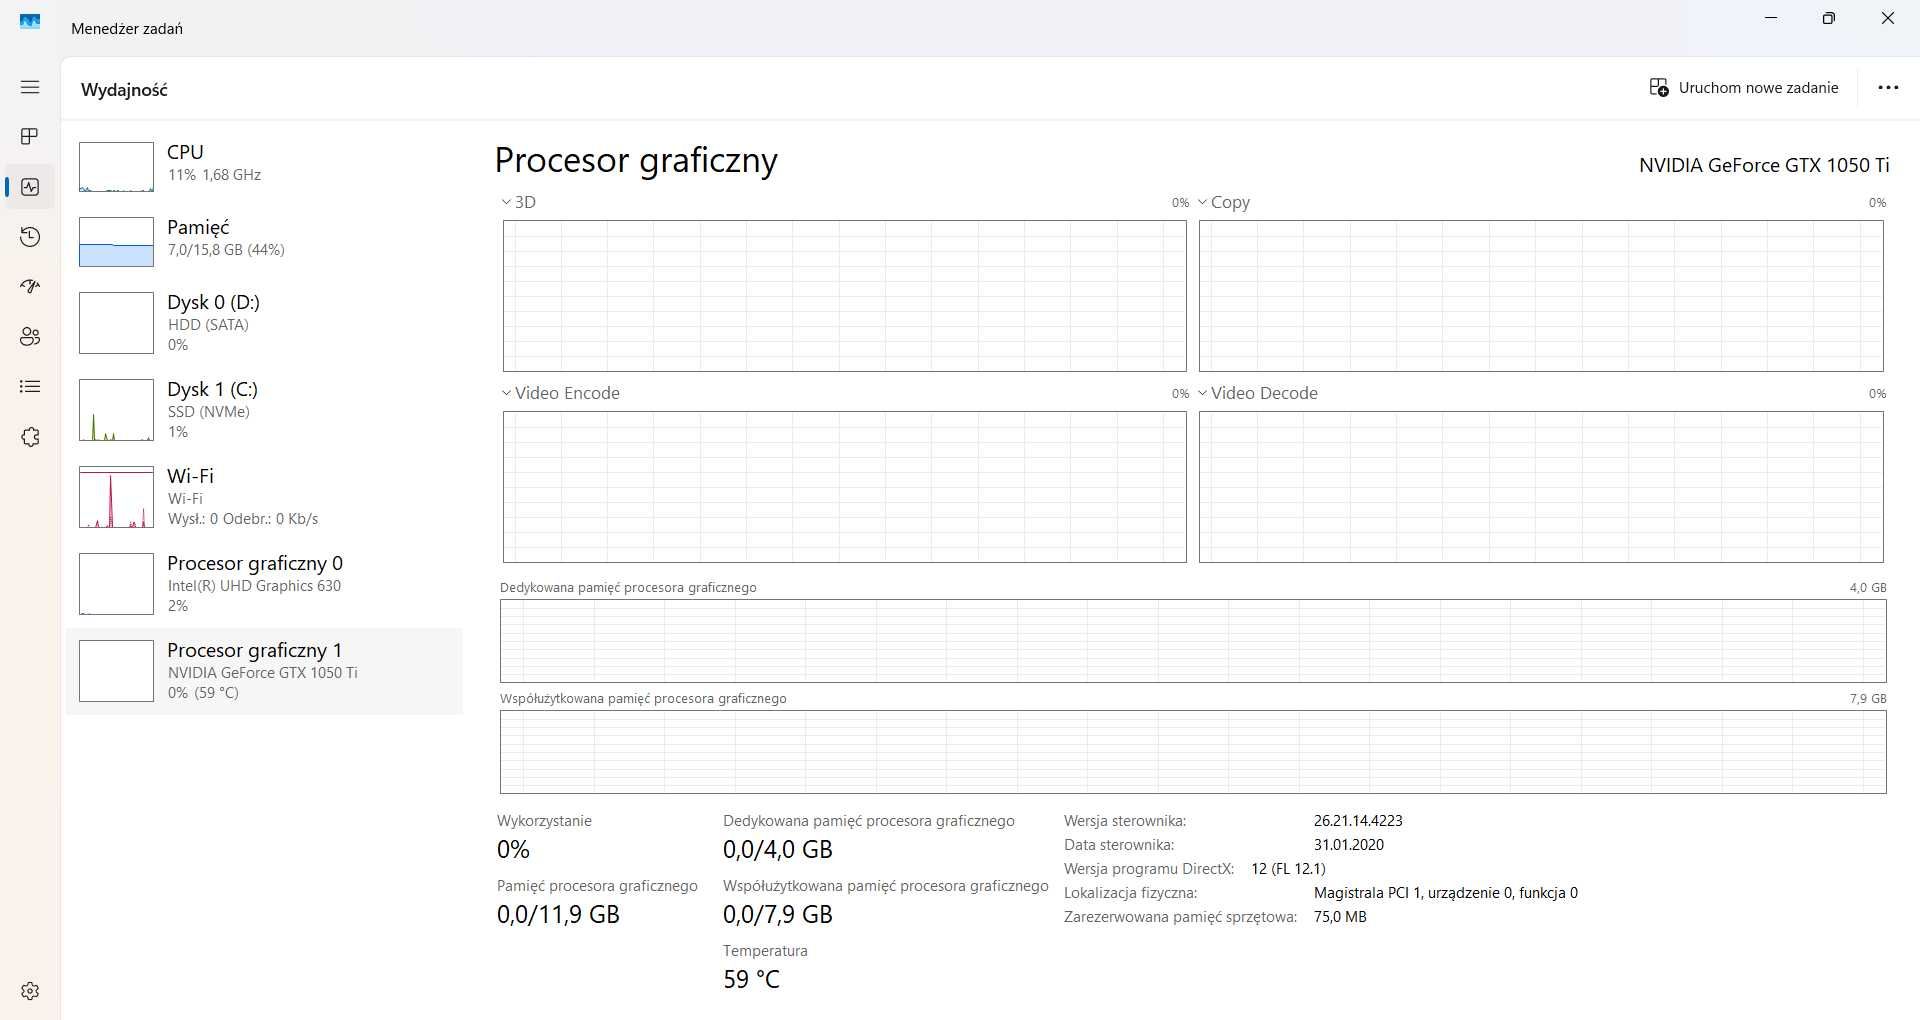The image size is (1920, 1020).
Task: Click 'Magistrala PCI 1' location value
Action: (x=1446, y=892)
